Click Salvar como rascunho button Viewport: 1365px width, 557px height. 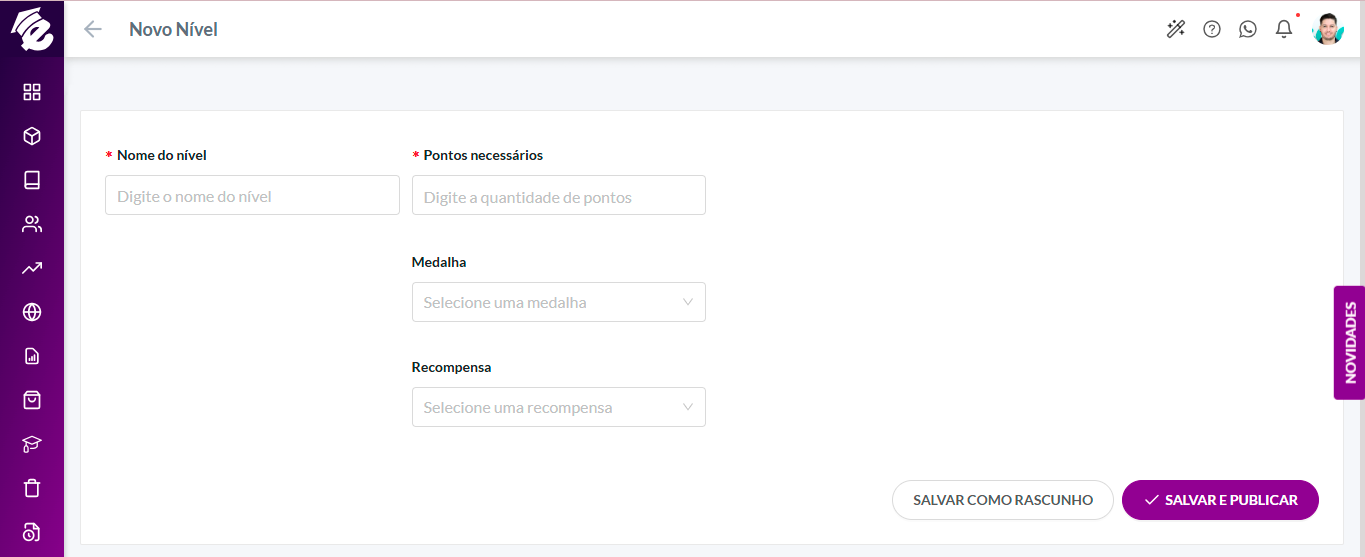click(x=1003, y=500)
